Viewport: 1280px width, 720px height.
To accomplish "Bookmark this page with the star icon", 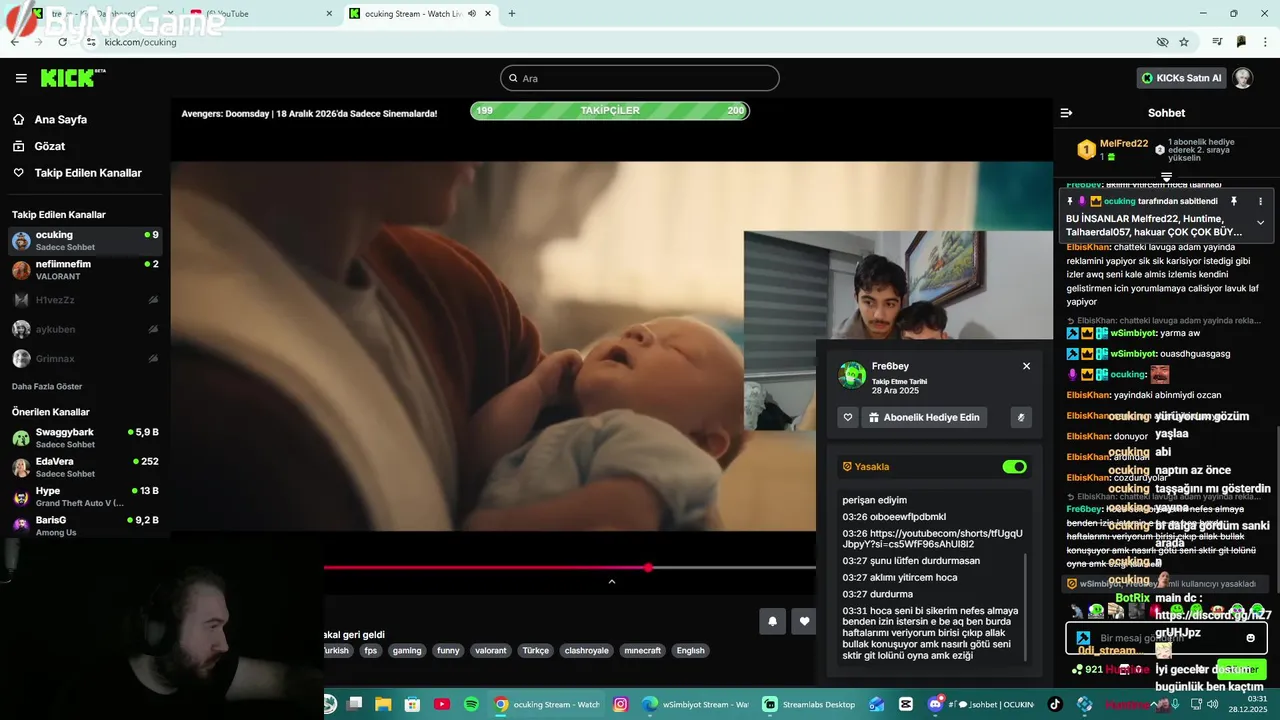I will [x=1184, y=42].
